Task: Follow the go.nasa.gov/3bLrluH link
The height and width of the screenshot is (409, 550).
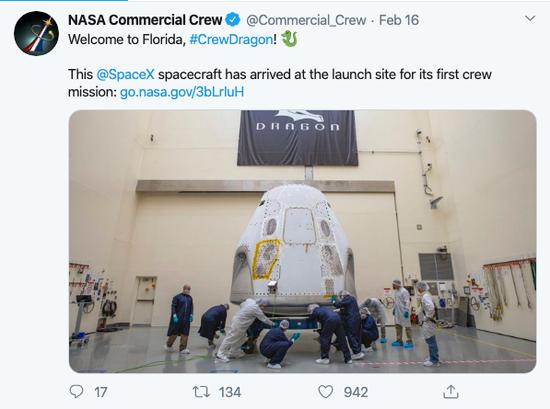Action: click(x=182, y=92)
